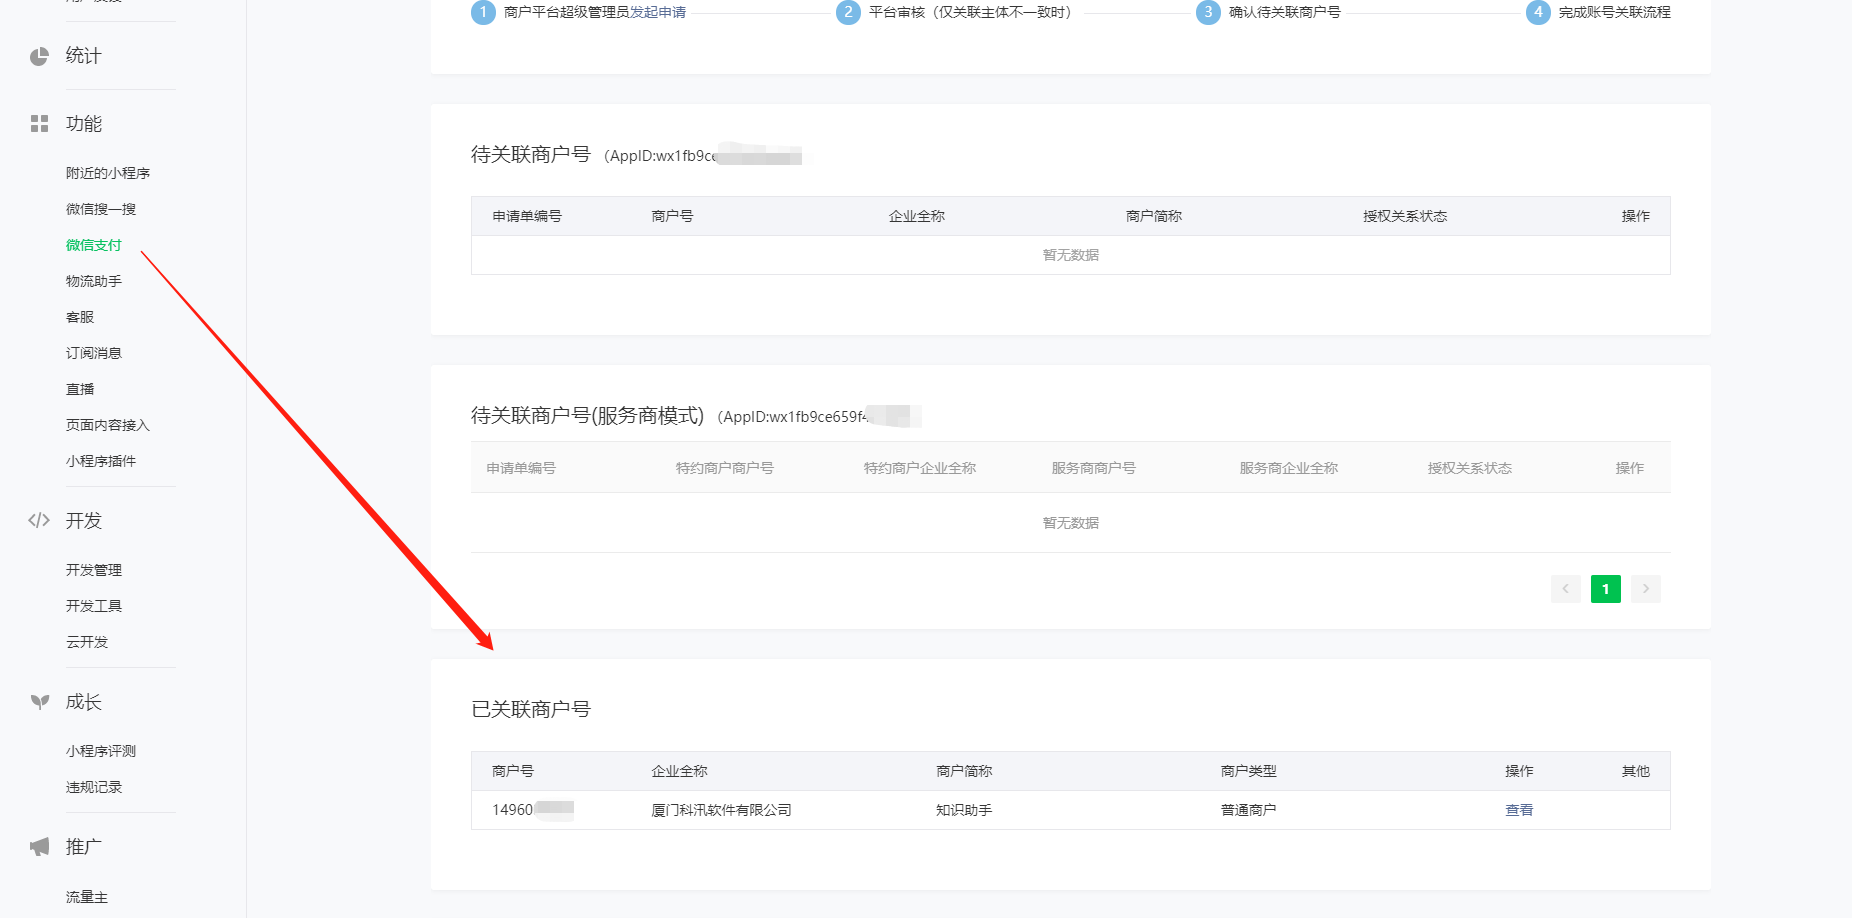Open 微信搜一搜 menu item
Screen dimensions: 1852x918
[101, 209]
